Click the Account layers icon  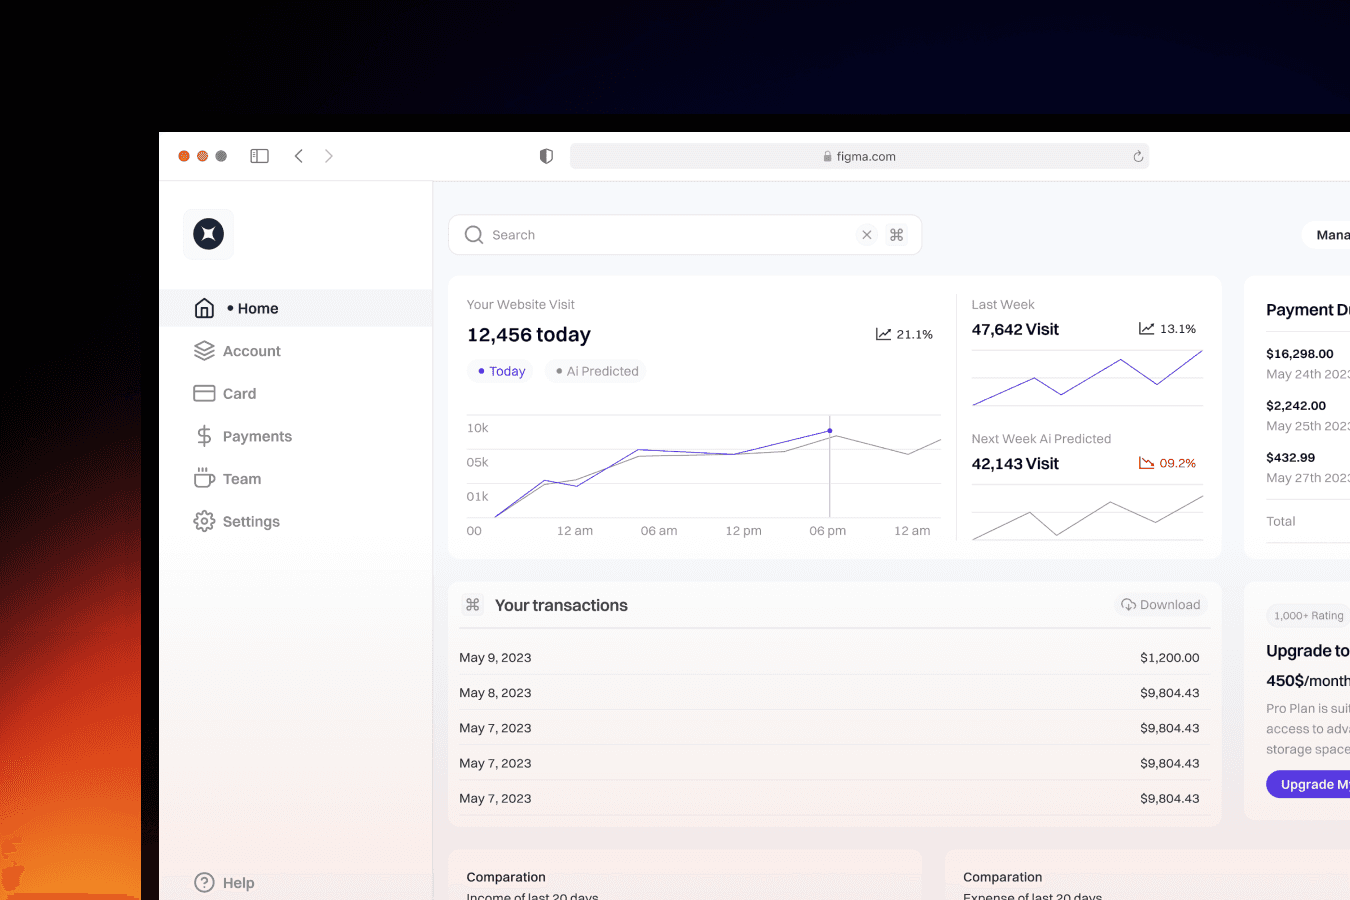[x=204, y=351]
